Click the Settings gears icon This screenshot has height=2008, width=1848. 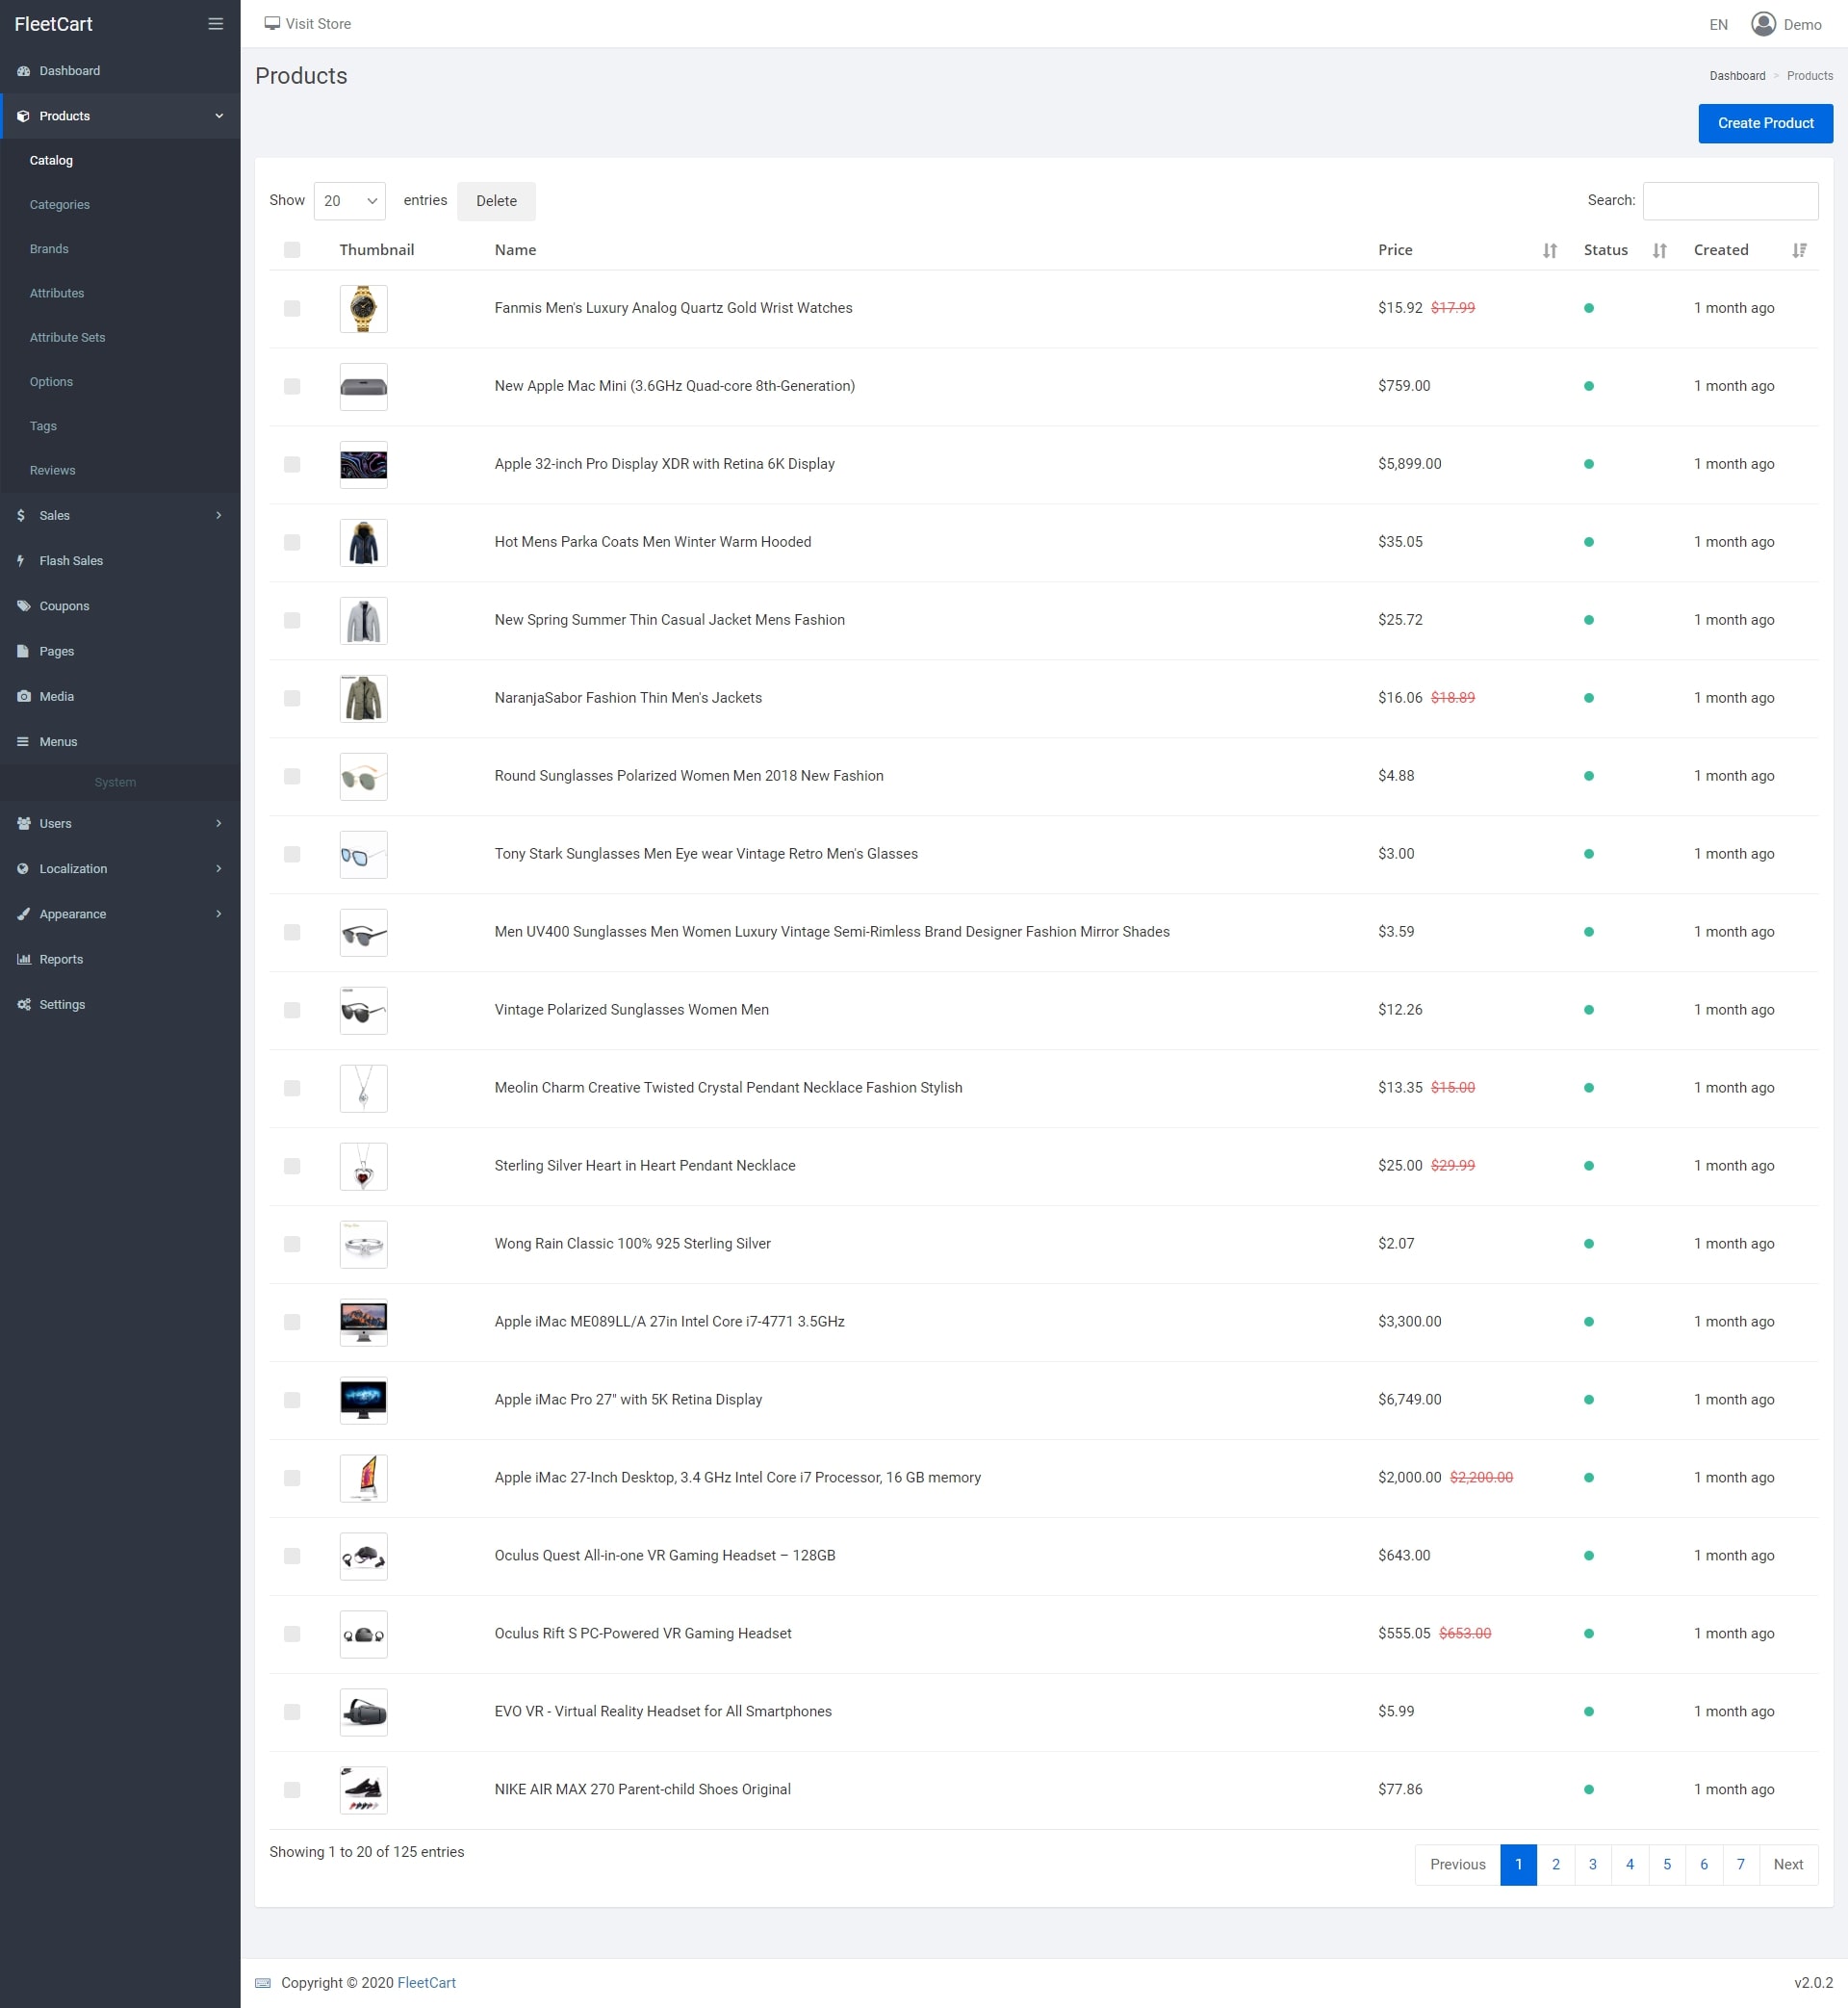point(23,1004)
